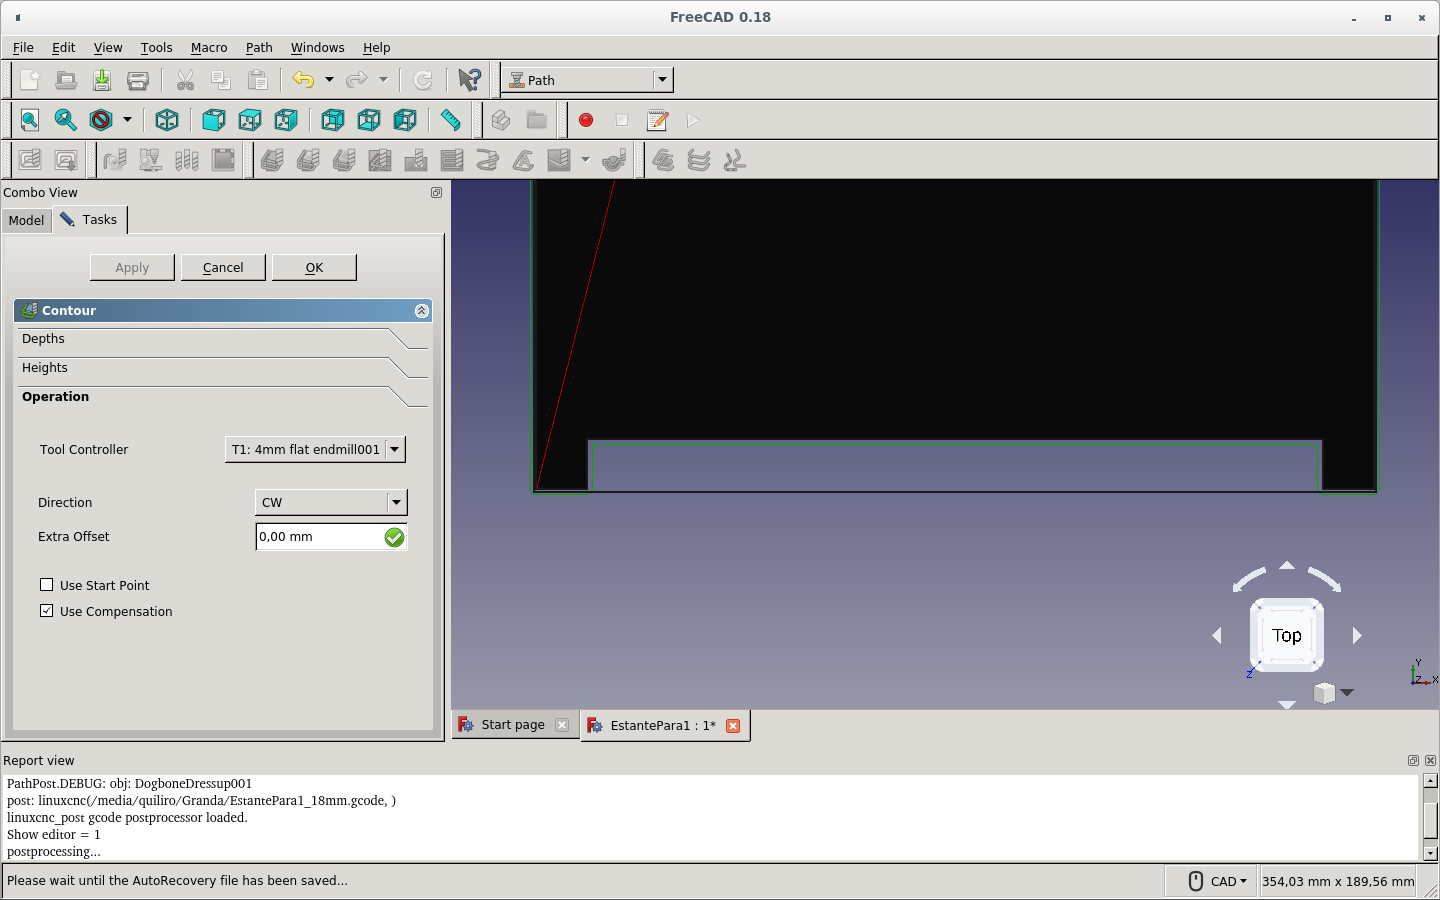Open the Edit menu

coord(63,48)
